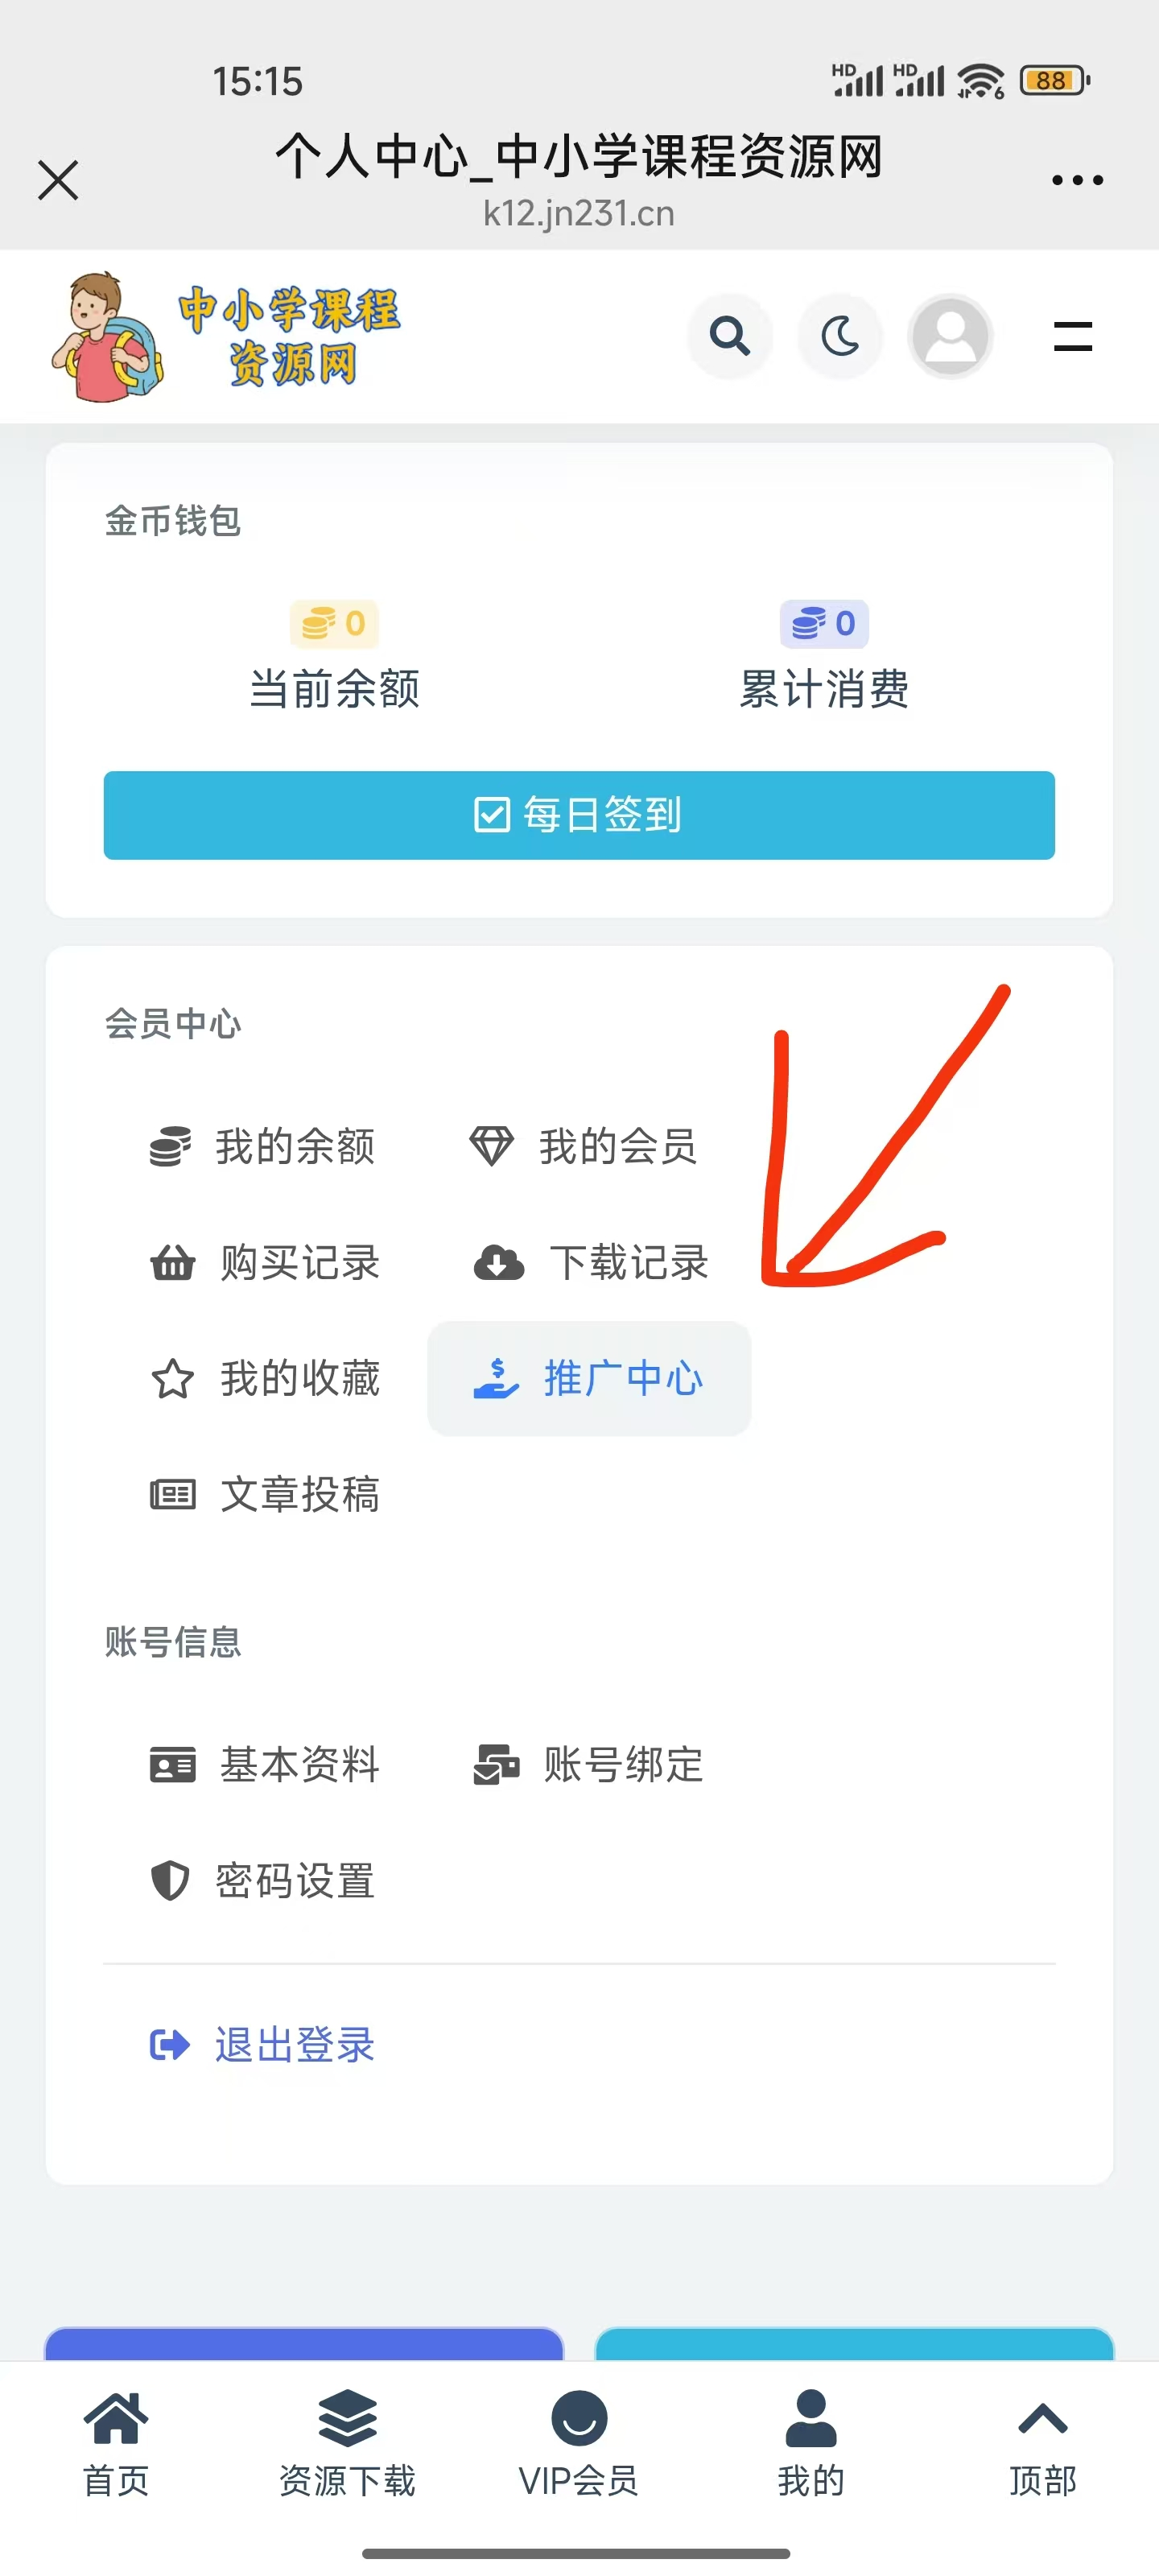Open 文章投稿 article submission

(x=265, y=1495)
